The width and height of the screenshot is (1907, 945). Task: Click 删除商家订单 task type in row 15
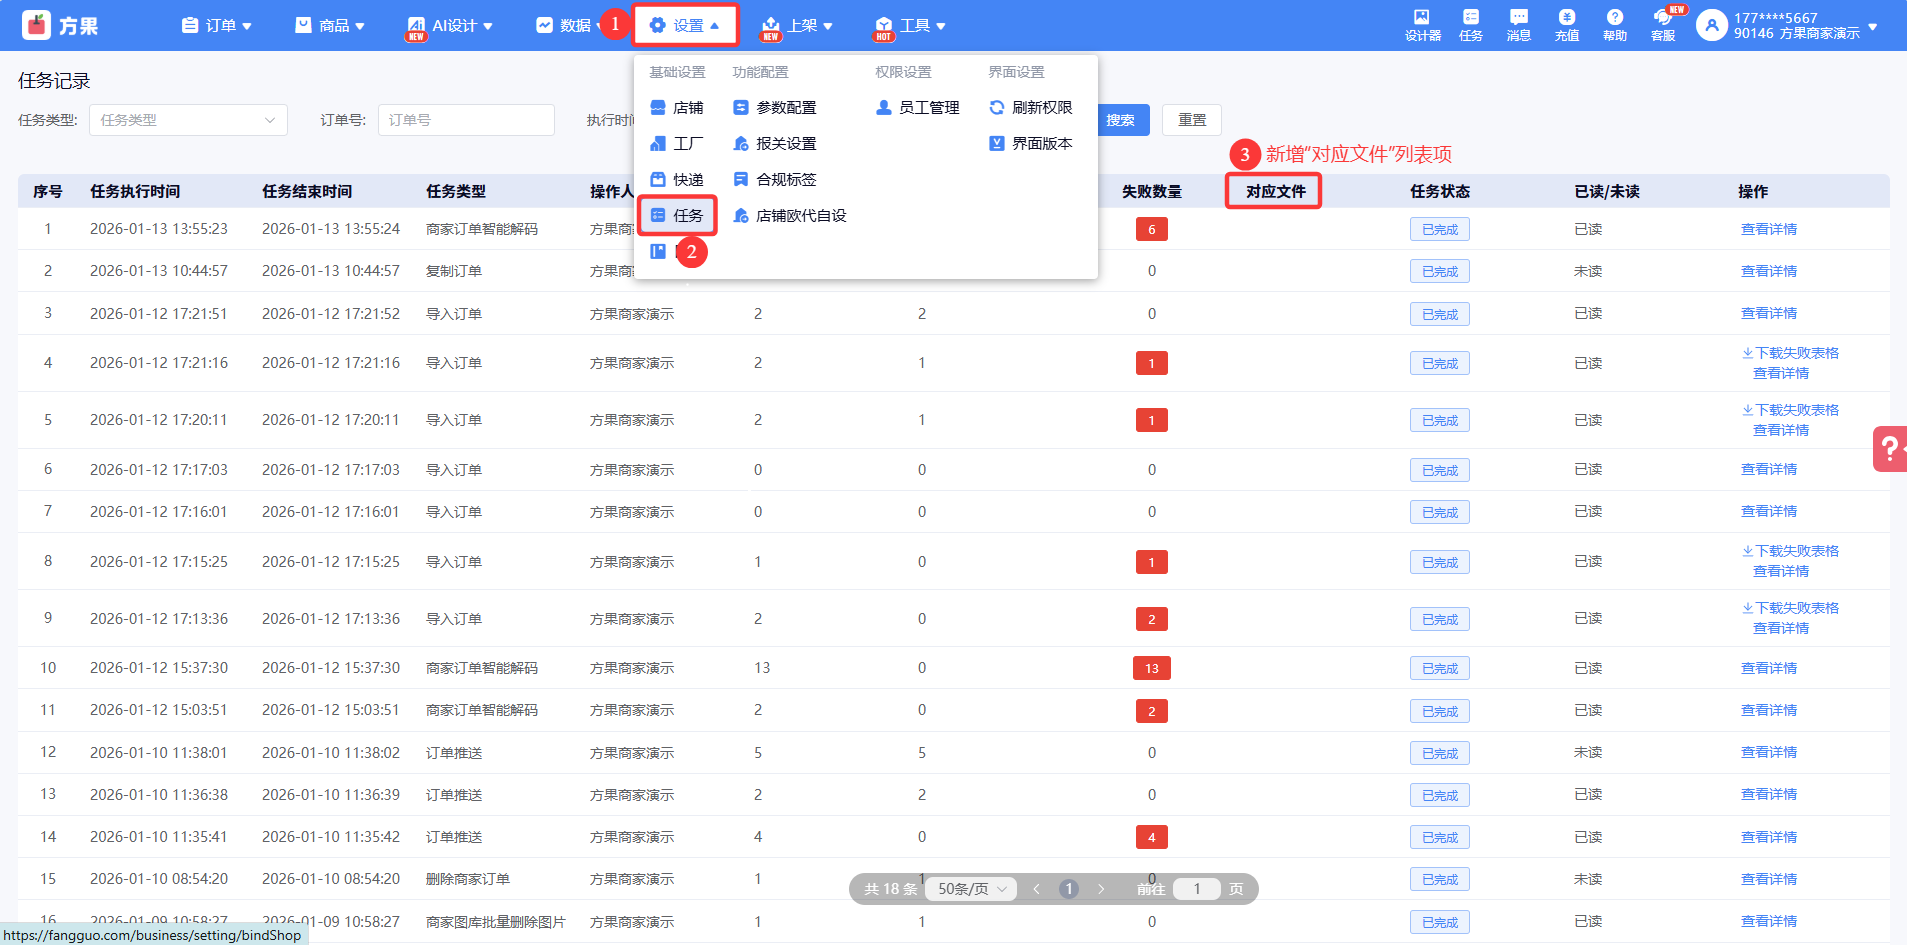pos(468,879)
